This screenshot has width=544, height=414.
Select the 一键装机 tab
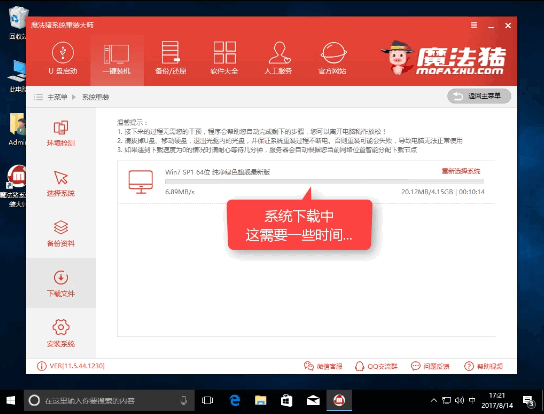[x=117, y=60]
